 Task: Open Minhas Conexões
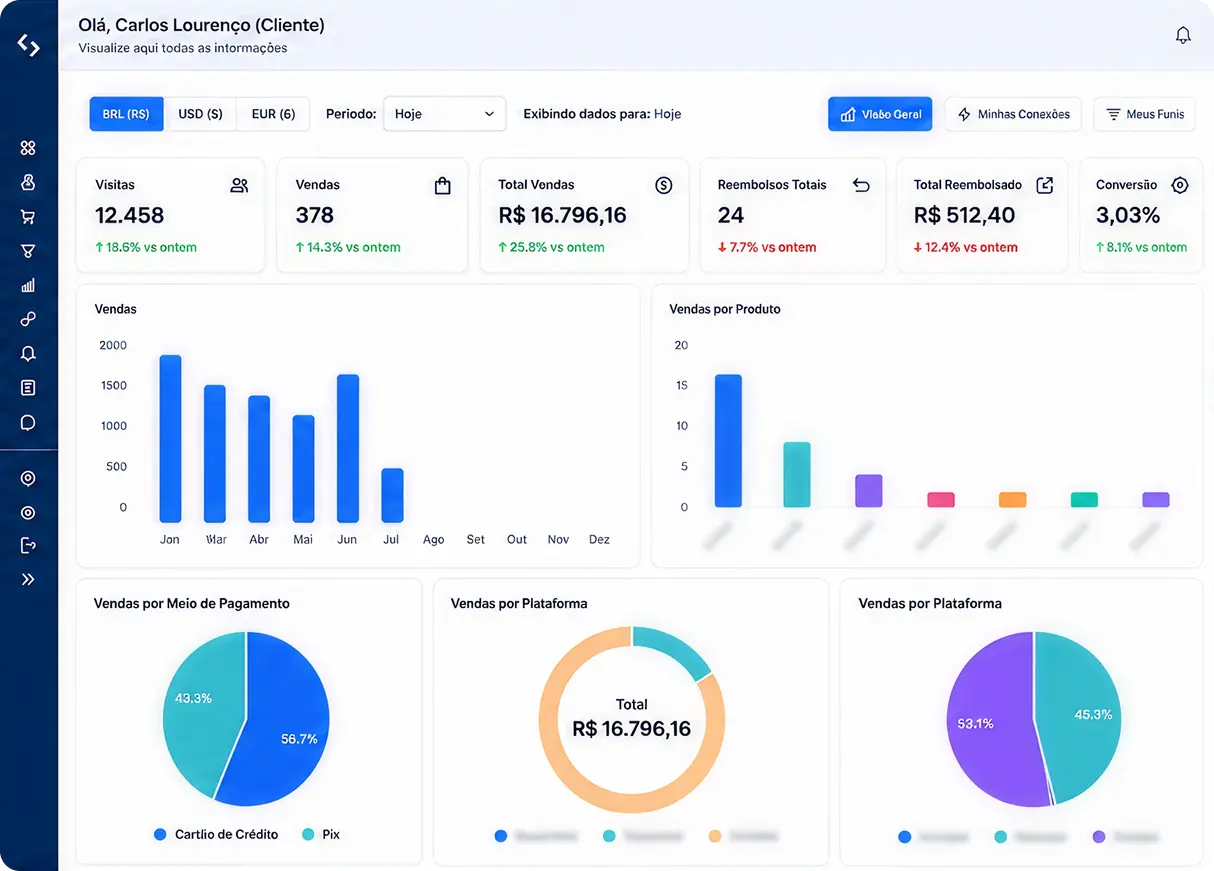click(x=1013, y=114)
